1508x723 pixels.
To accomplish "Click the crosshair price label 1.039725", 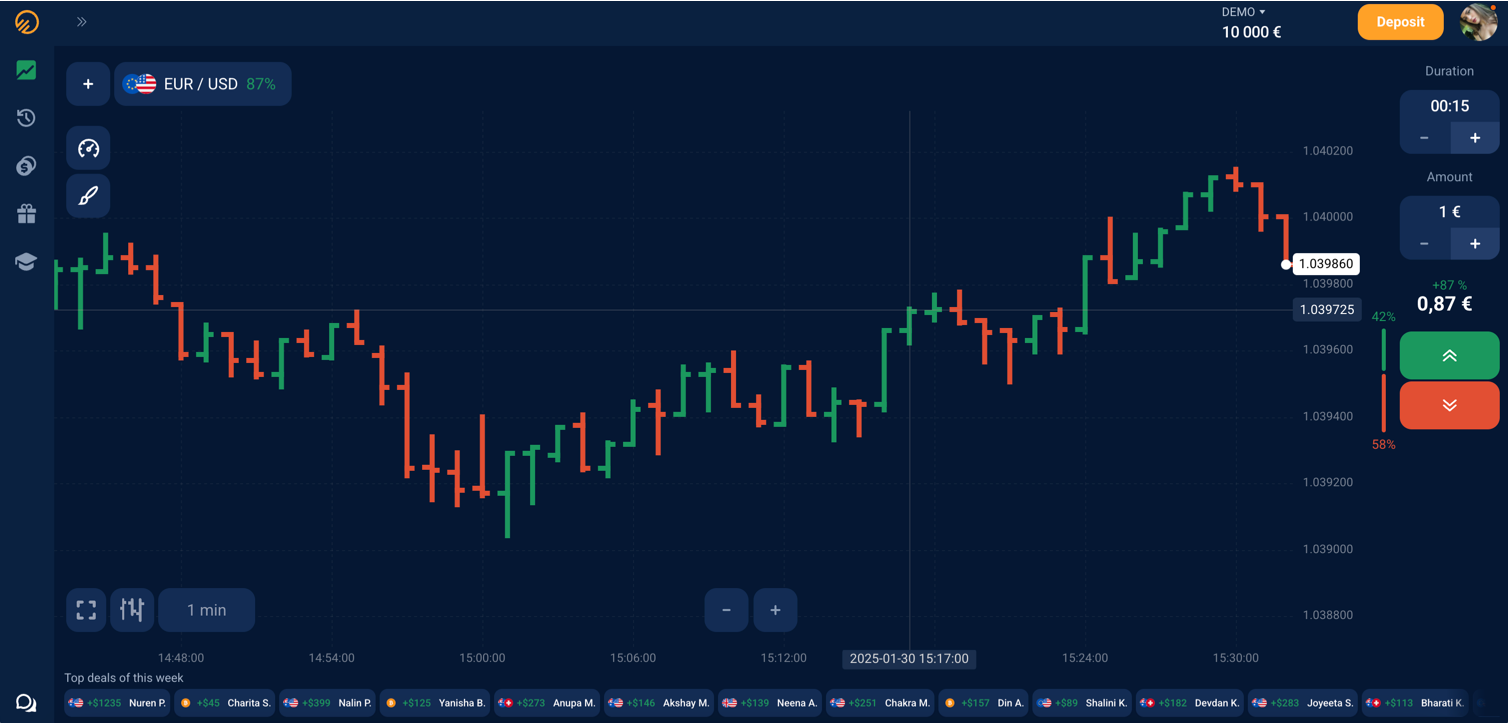I will (x=1327, y=310).
